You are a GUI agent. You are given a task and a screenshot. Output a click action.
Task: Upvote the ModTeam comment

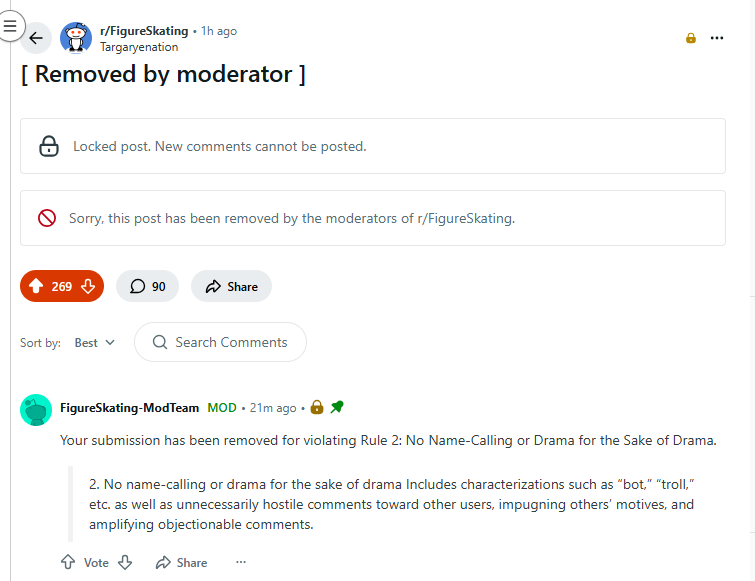(68, 562)
